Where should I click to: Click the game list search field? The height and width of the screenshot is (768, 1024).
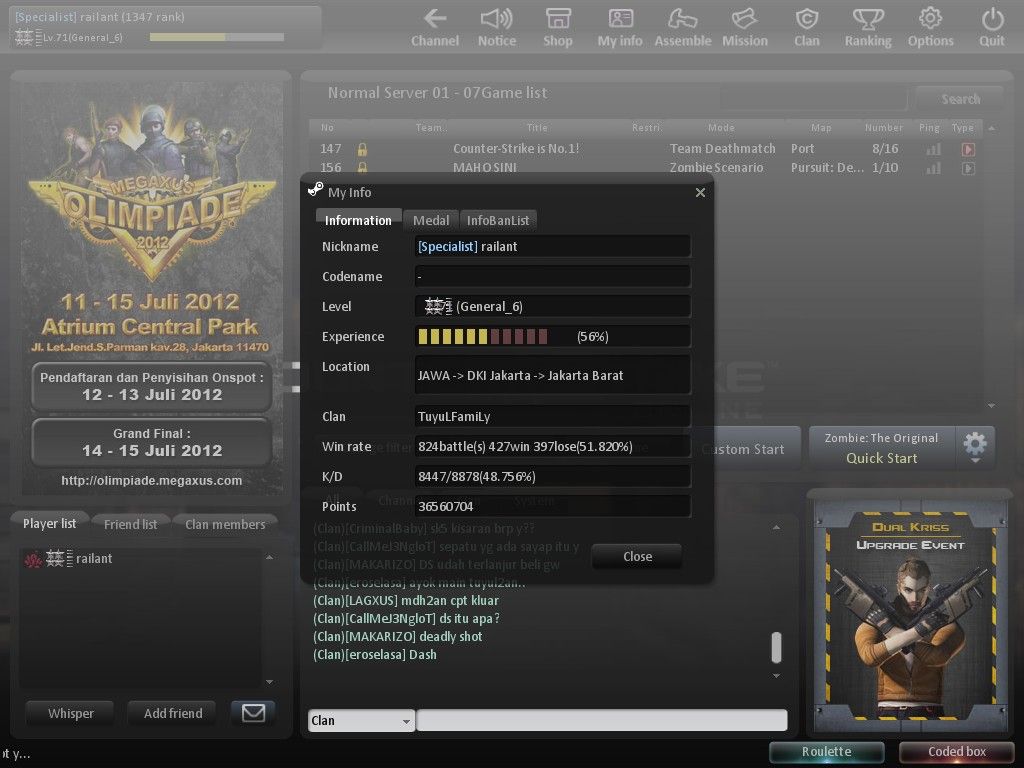[x=813, y=99]
